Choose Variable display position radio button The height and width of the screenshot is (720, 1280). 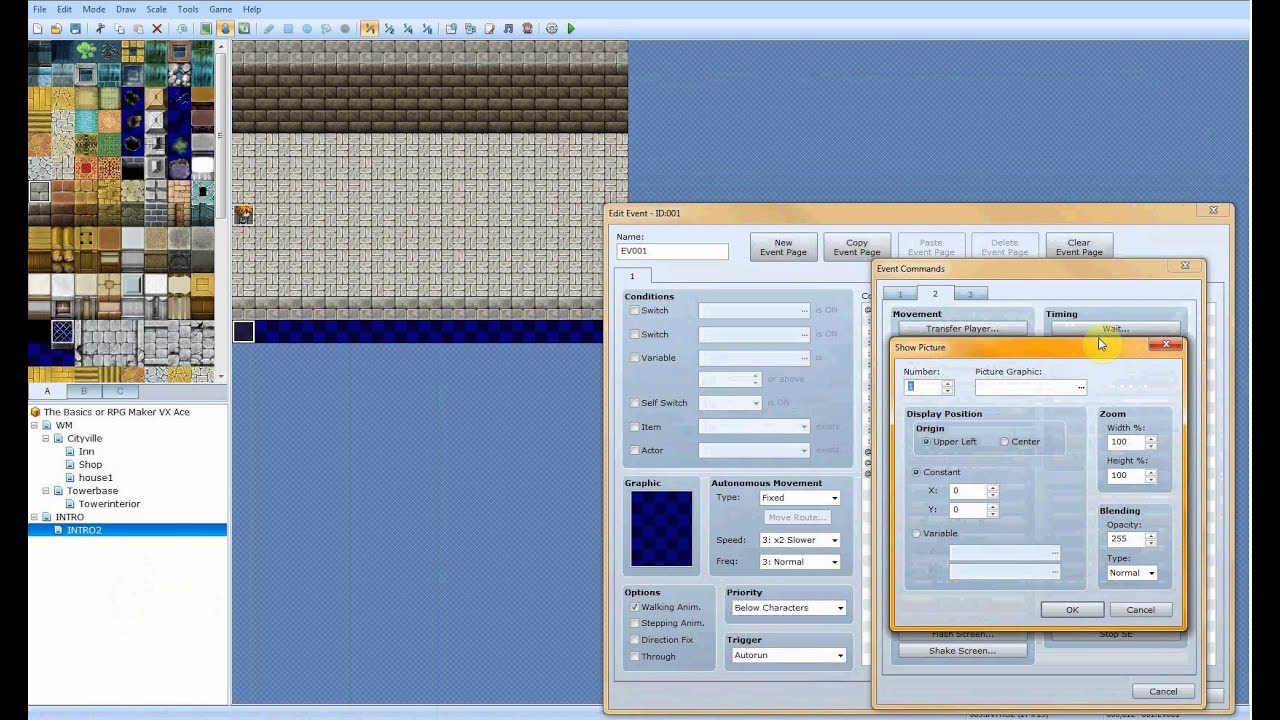[x=916, y=534]
